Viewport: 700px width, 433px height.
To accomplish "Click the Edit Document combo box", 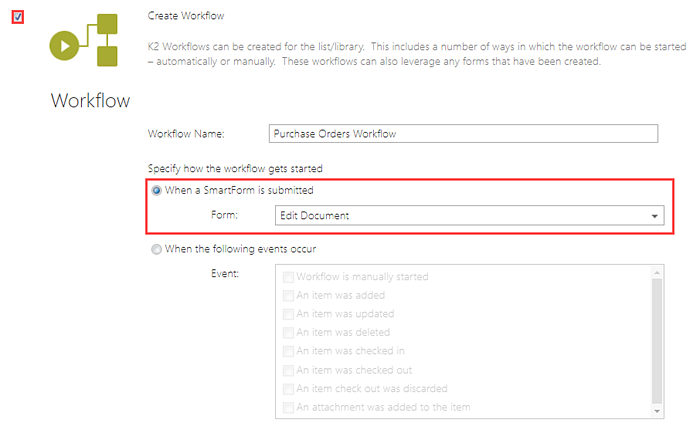I will coord(462,216).
